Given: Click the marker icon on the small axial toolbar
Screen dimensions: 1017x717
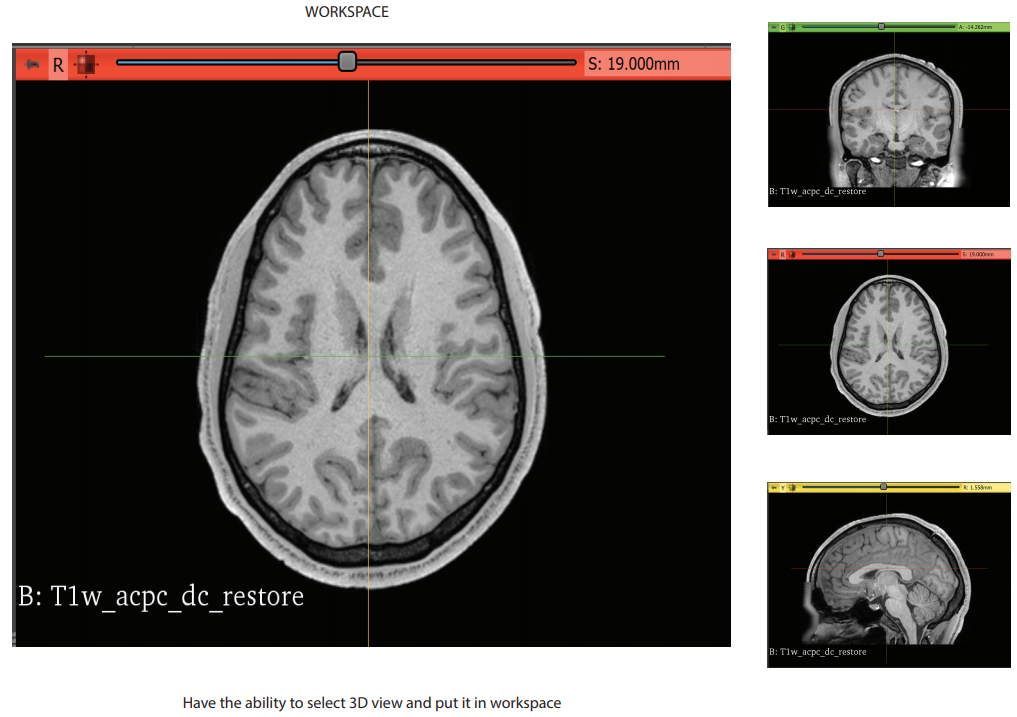Looking at the screenshot, I should [x=793, y=255].
